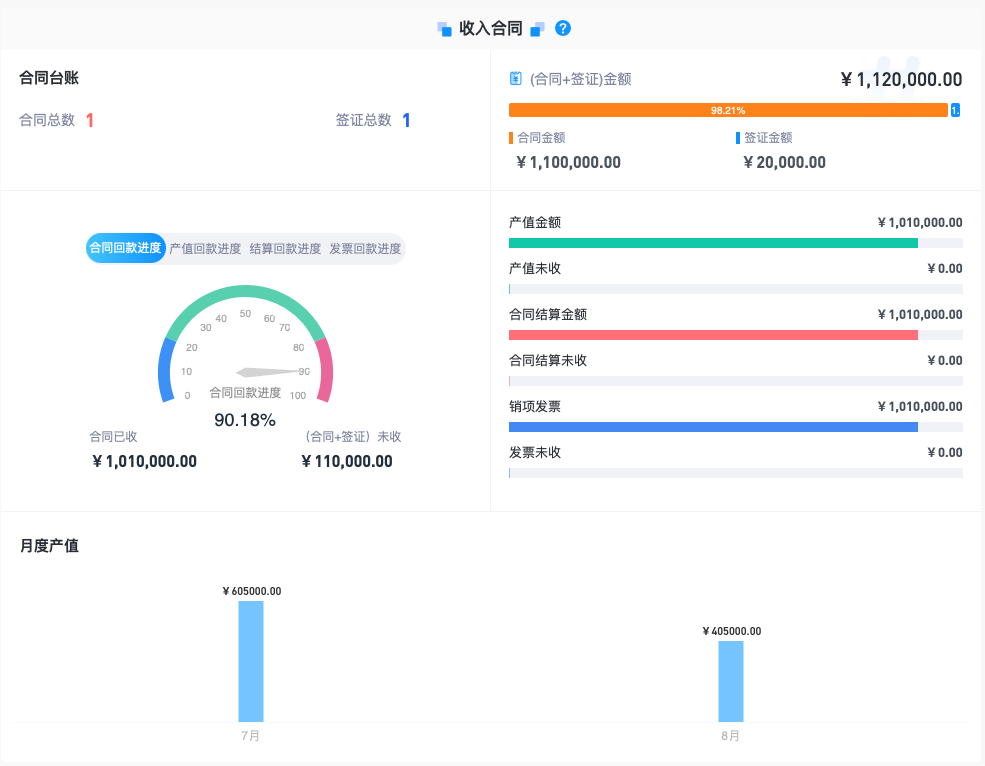The image size is (985, 766).
Task: Click the blue 销项发票 progress bar
Action: click(x=712, y=427)
